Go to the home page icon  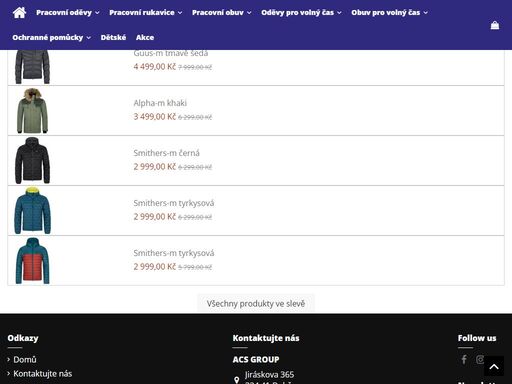click(x=19, y=13)
